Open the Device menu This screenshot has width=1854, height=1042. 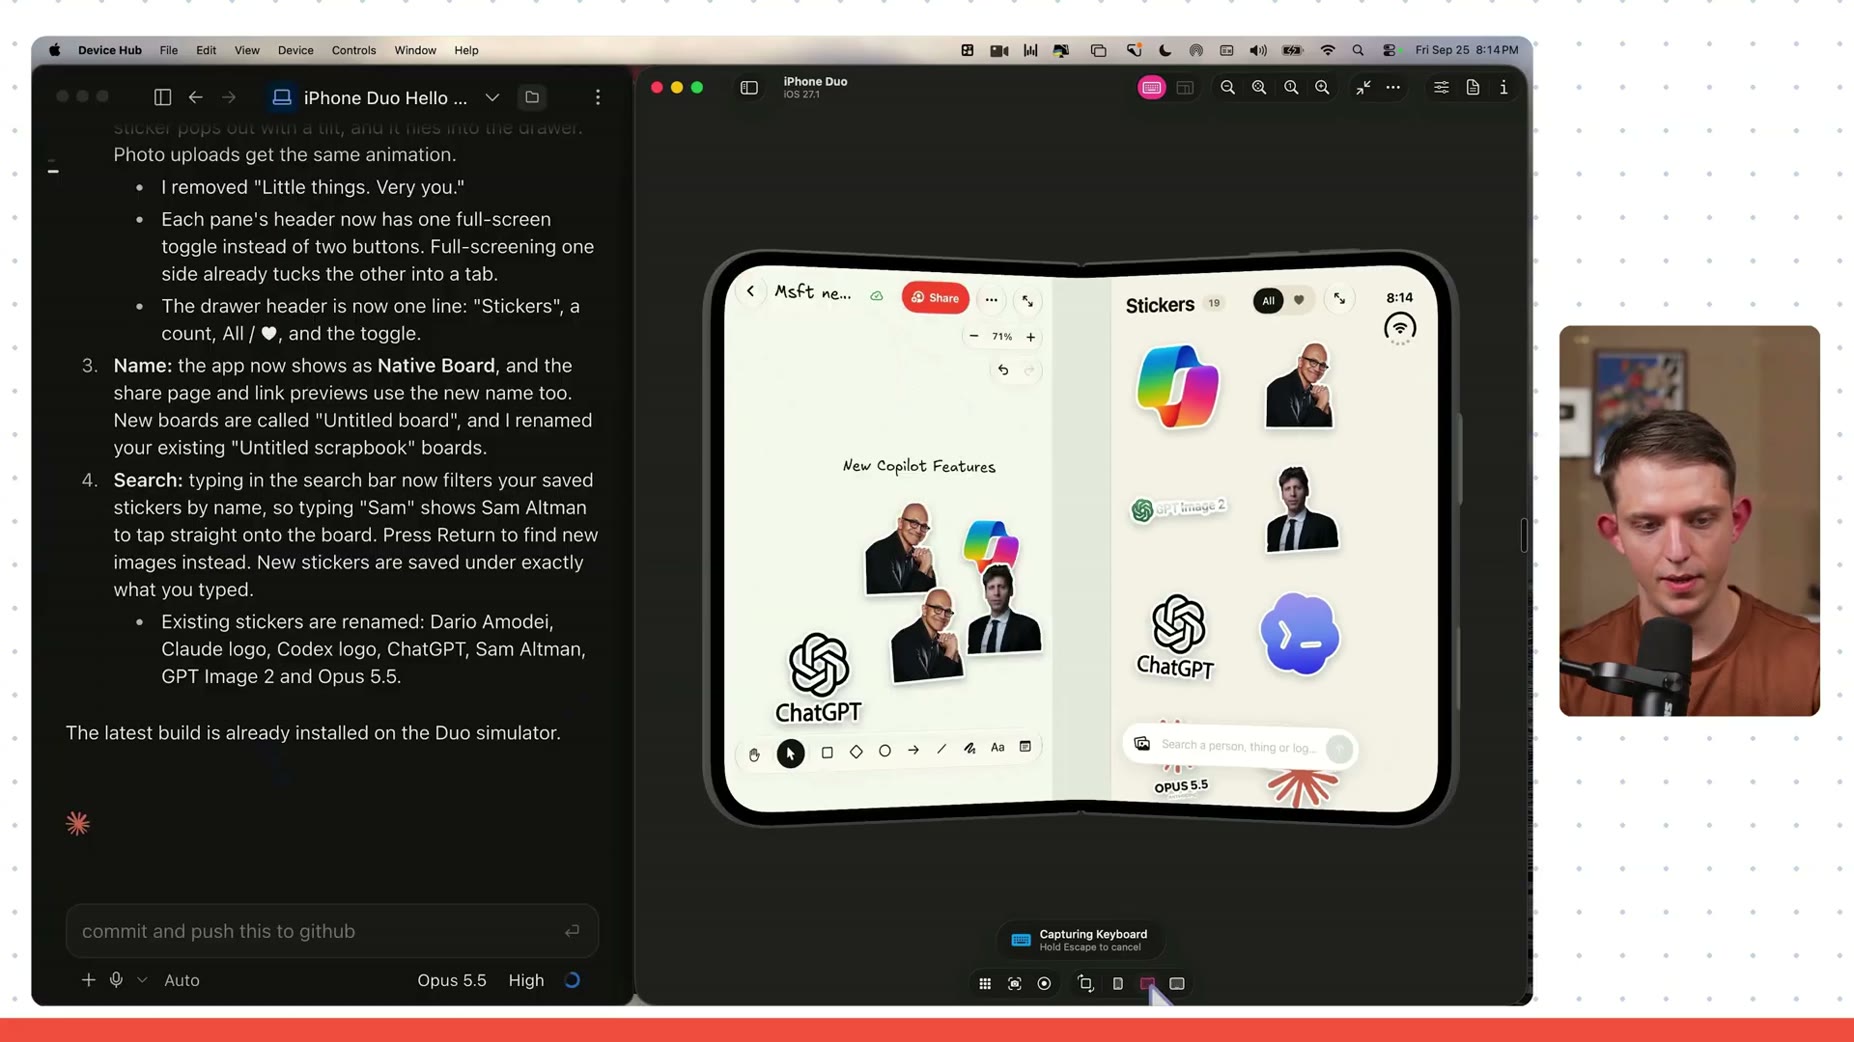tap(295, 50)
